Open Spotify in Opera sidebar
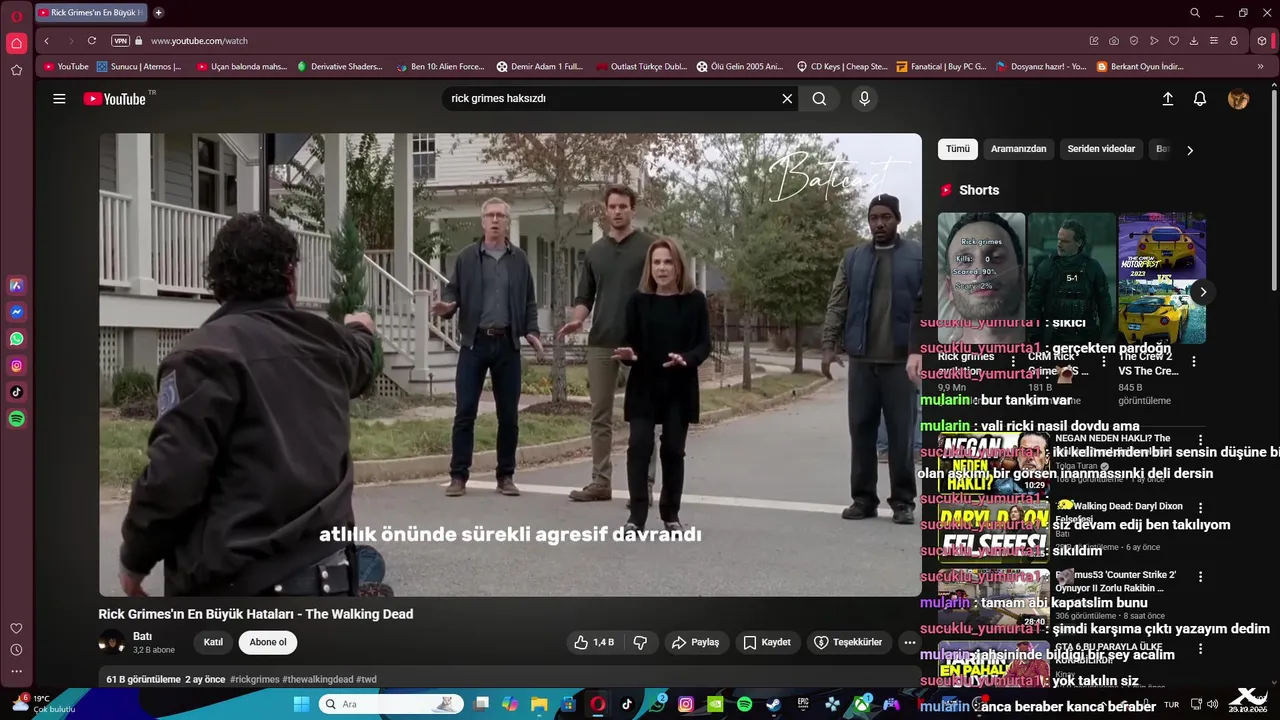The image size is (1280, 720). [x=16, y=419]
